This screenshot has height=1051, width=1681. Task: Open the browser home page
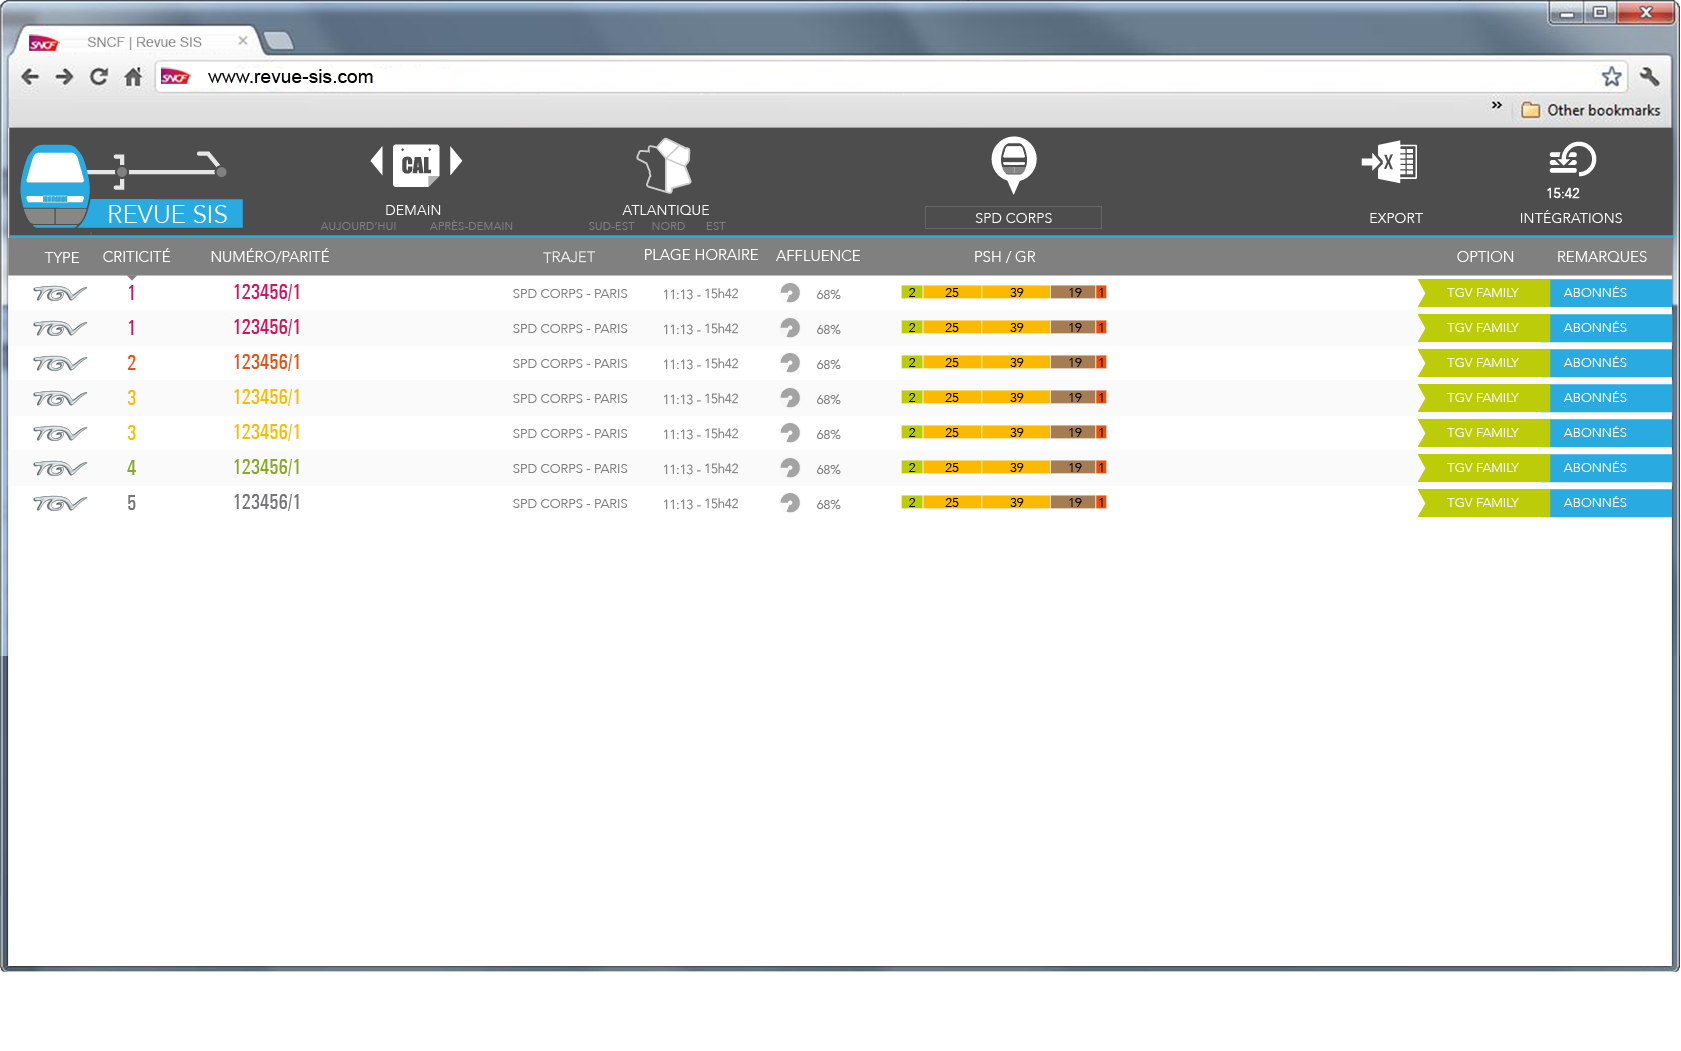(133, 77)
